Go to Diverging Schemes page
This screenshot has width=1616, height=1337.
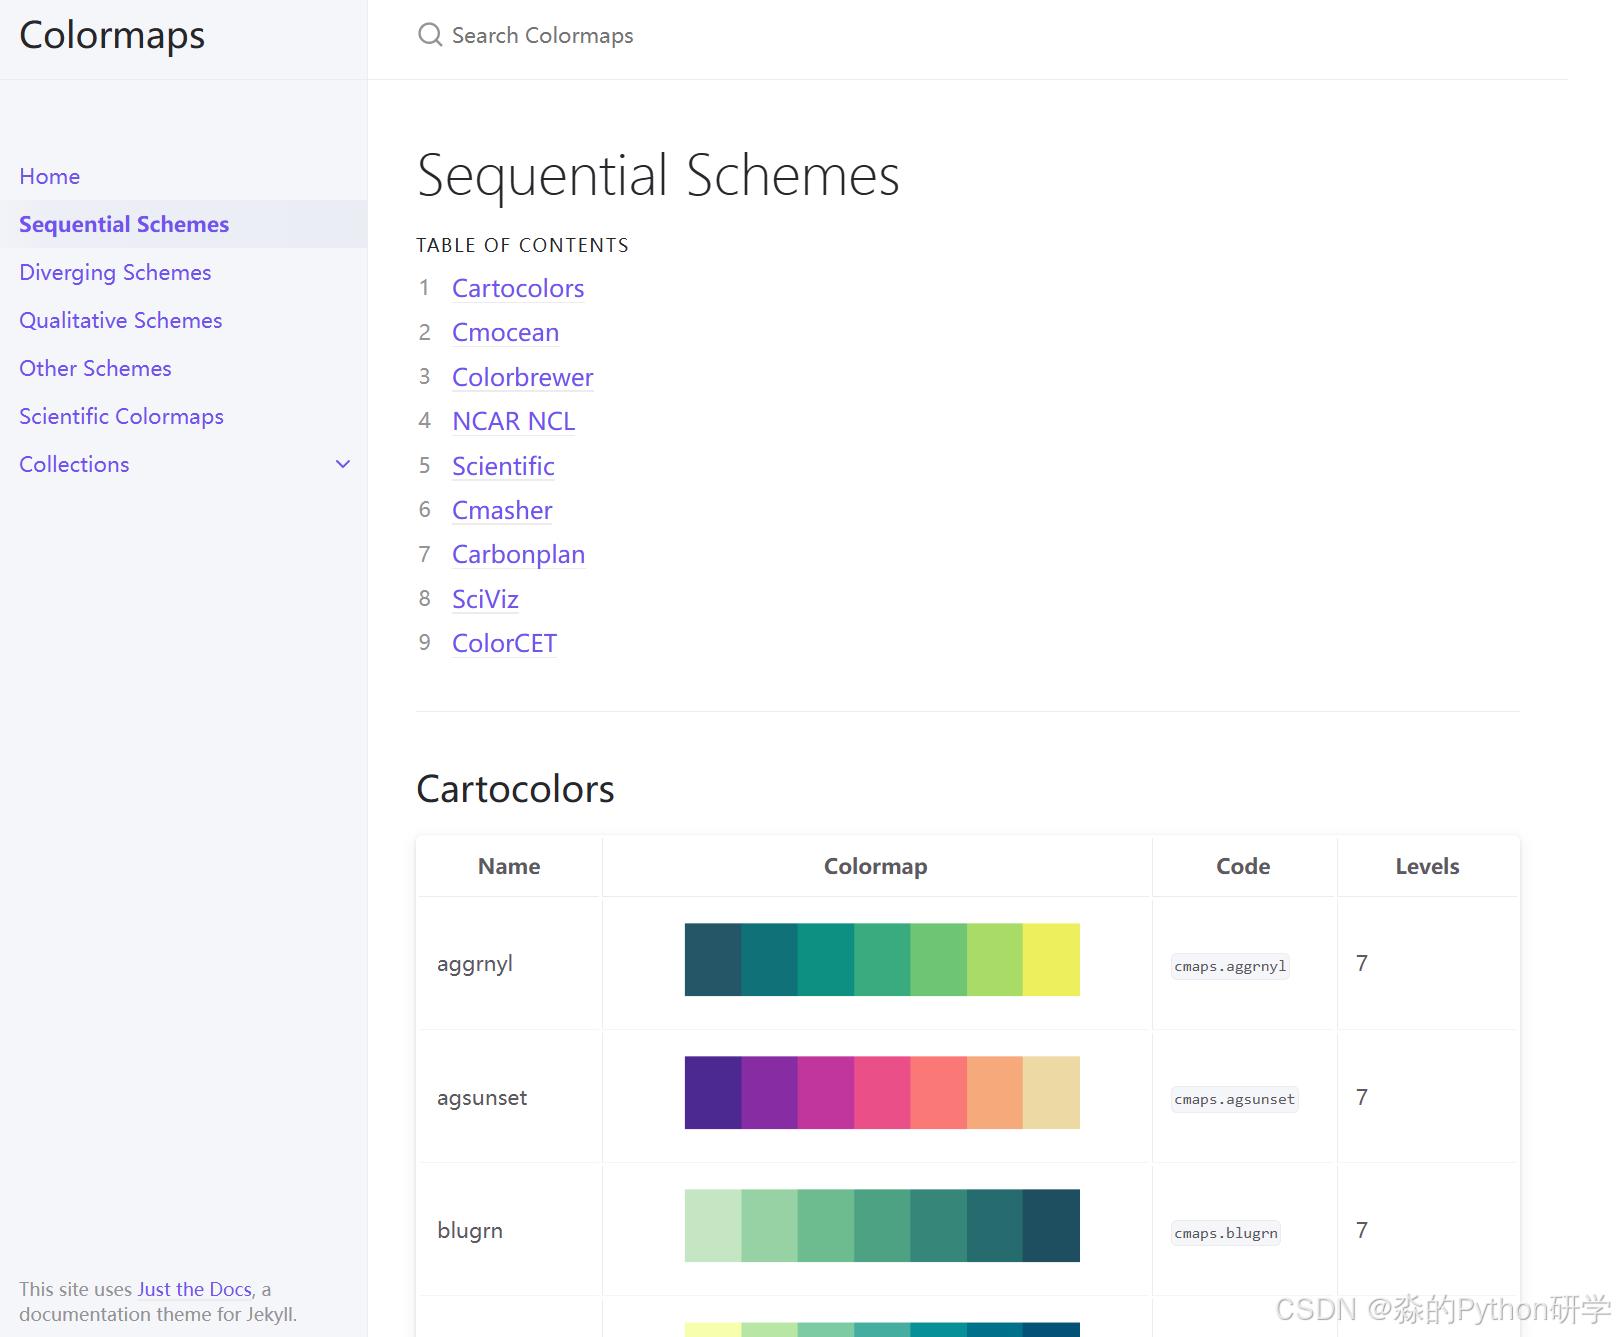(x=115, y=272)
